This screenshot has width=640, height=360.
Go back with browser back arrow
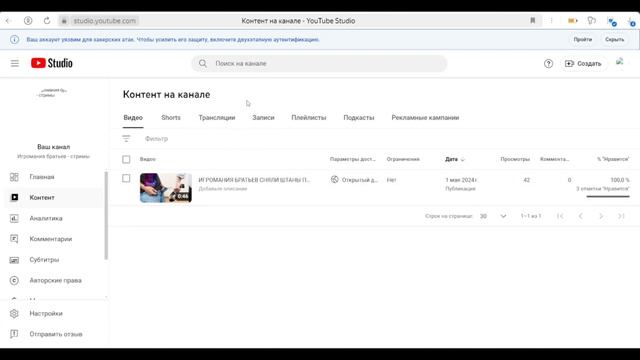click(x=9, y=21)
